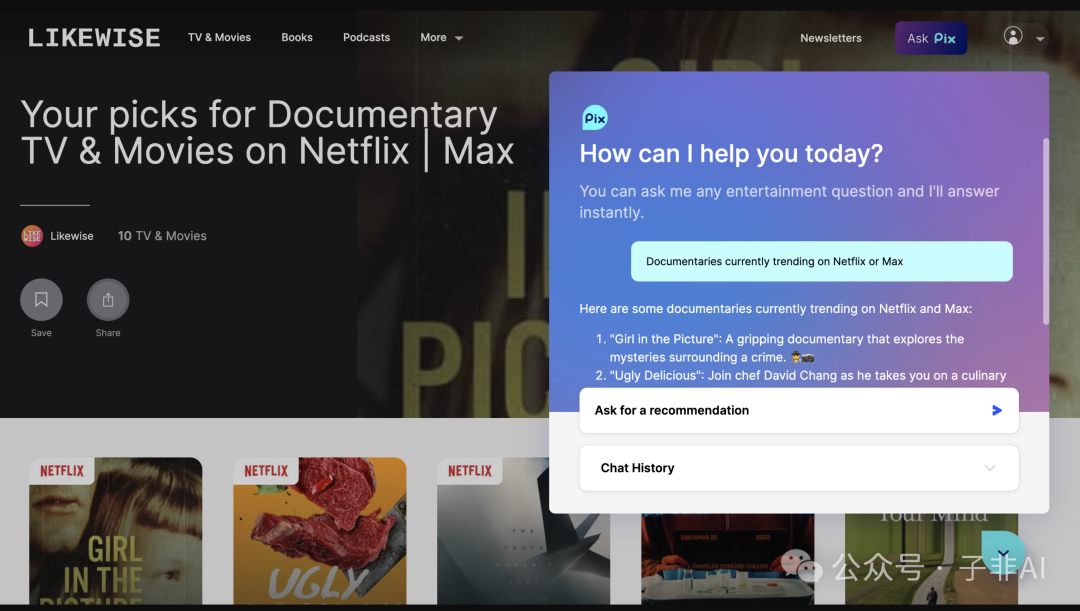Open the Books section

(x=297, y=37)
